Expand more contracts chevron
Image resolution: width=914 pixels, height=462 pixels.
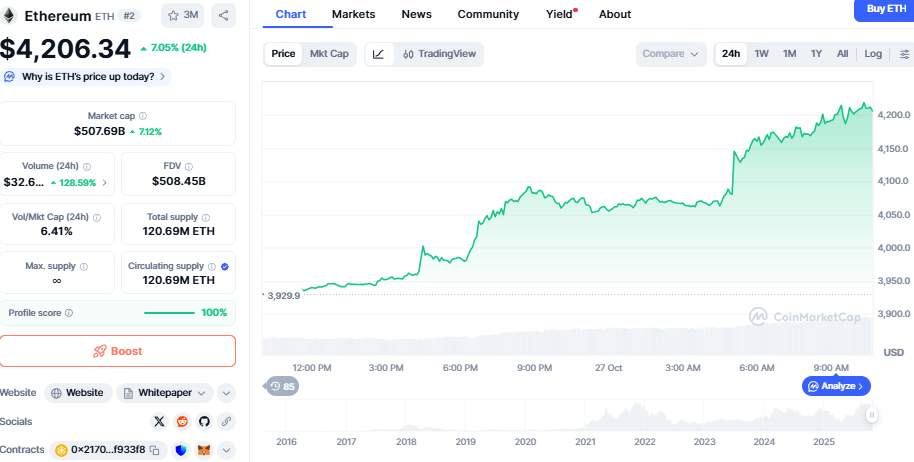(227, 450)
